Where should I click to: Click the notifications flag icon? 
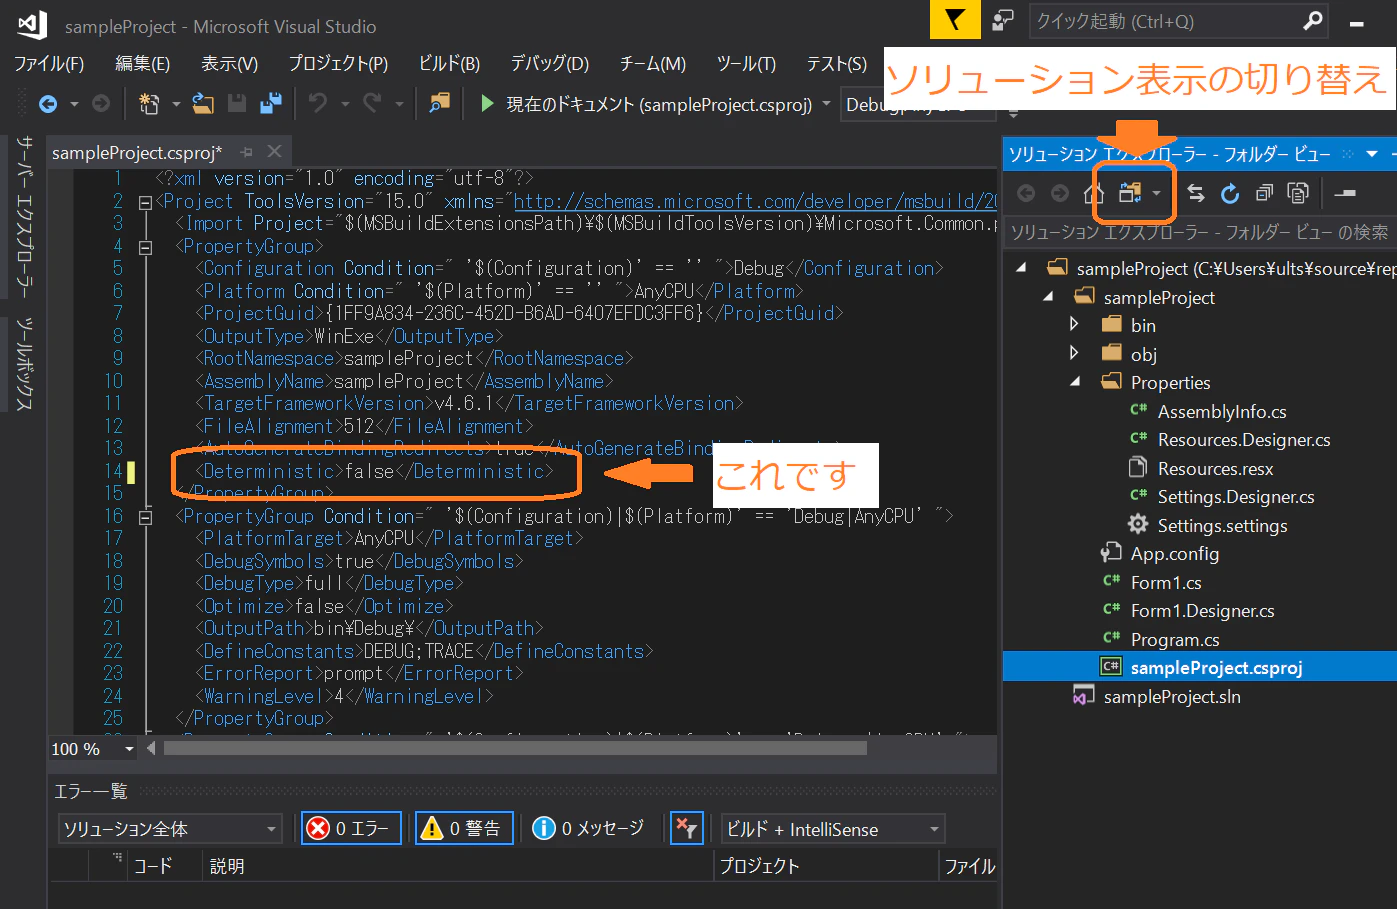955,20
